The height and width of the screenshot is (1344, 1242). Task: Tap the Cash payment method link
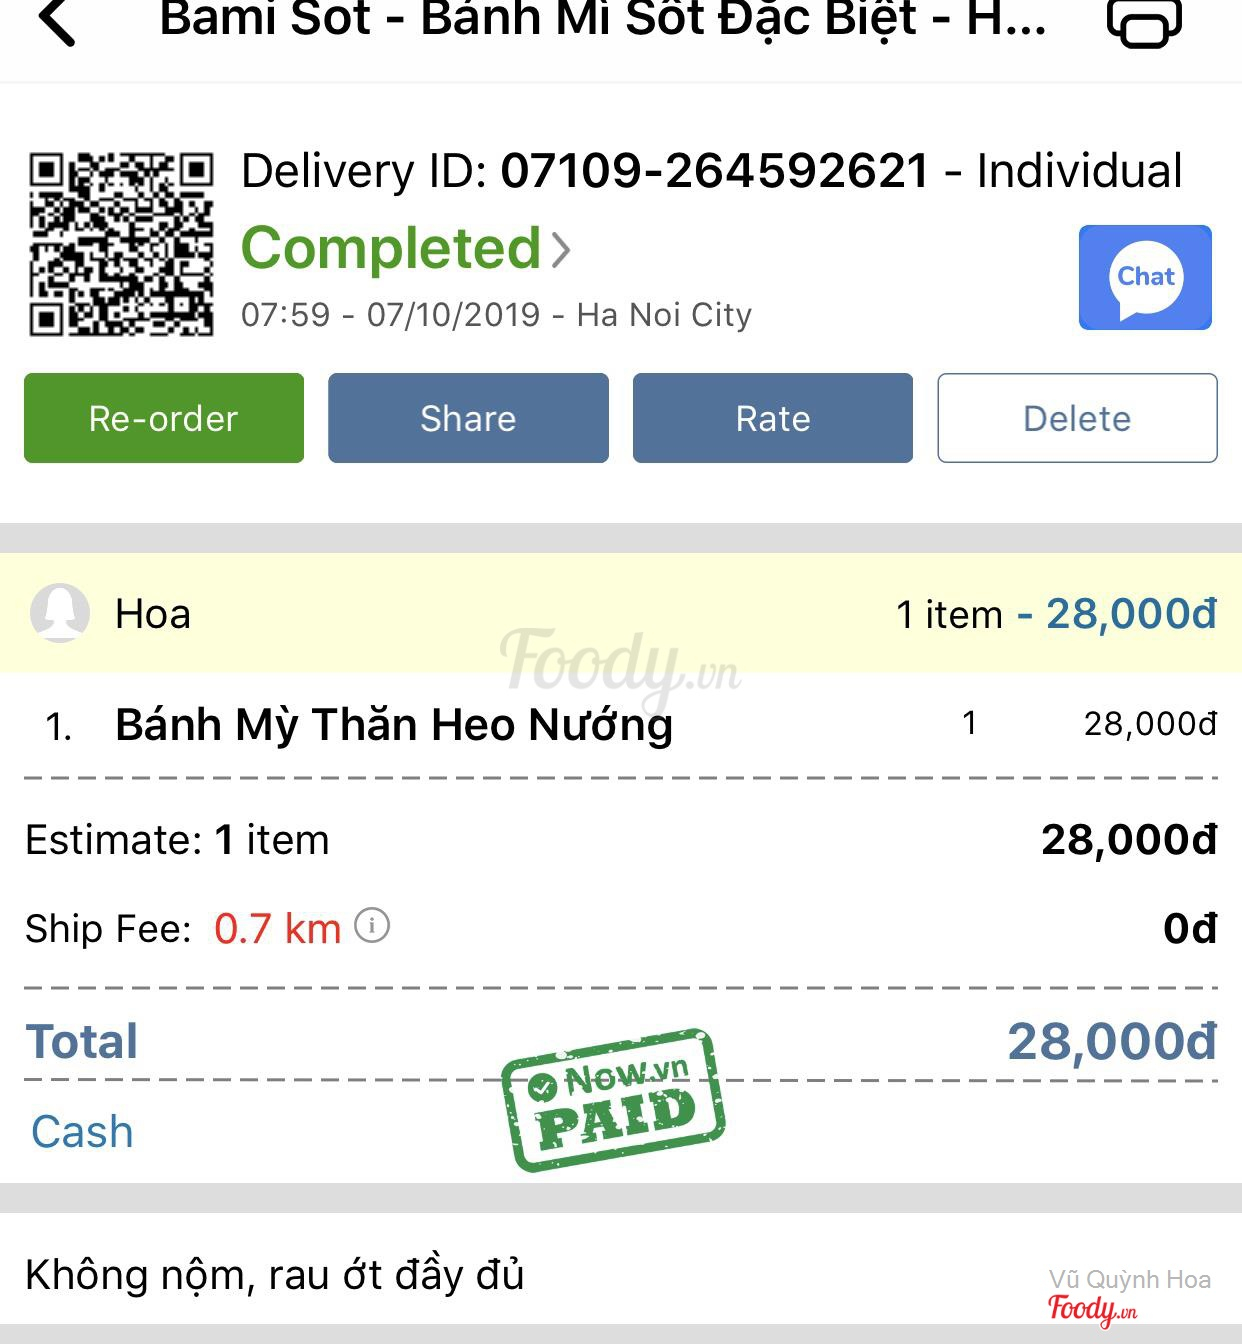coord(82,1132)
